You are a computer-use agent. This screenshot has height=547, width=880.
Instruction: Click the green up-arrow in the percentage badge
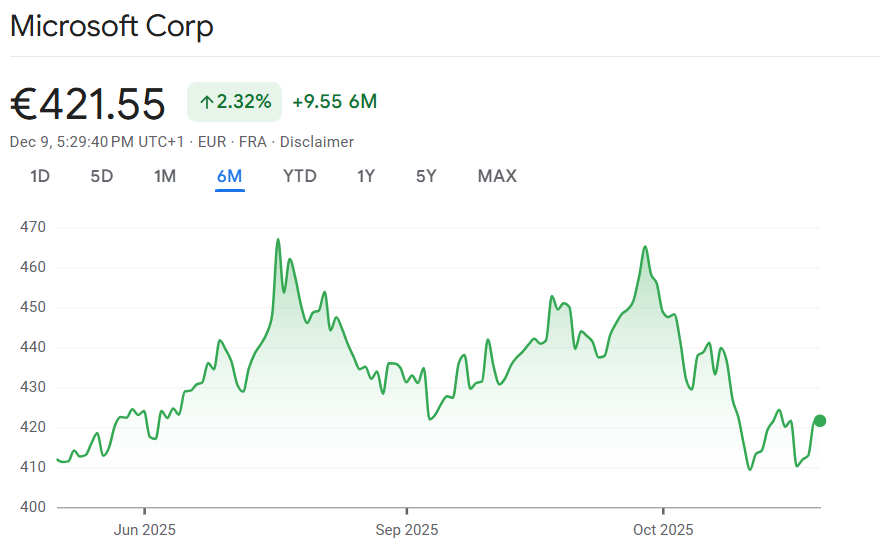(206, 102)
